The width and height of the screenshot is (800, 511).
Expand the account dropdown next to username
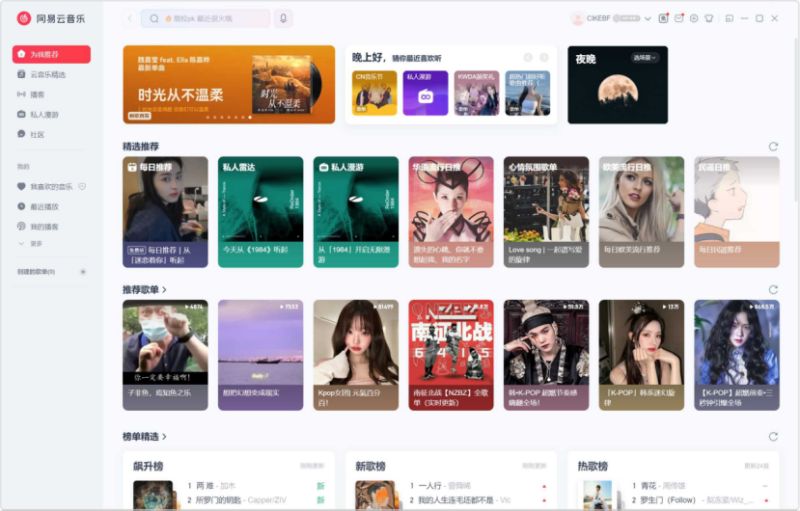pyautogui.click(x=647, y=18)
